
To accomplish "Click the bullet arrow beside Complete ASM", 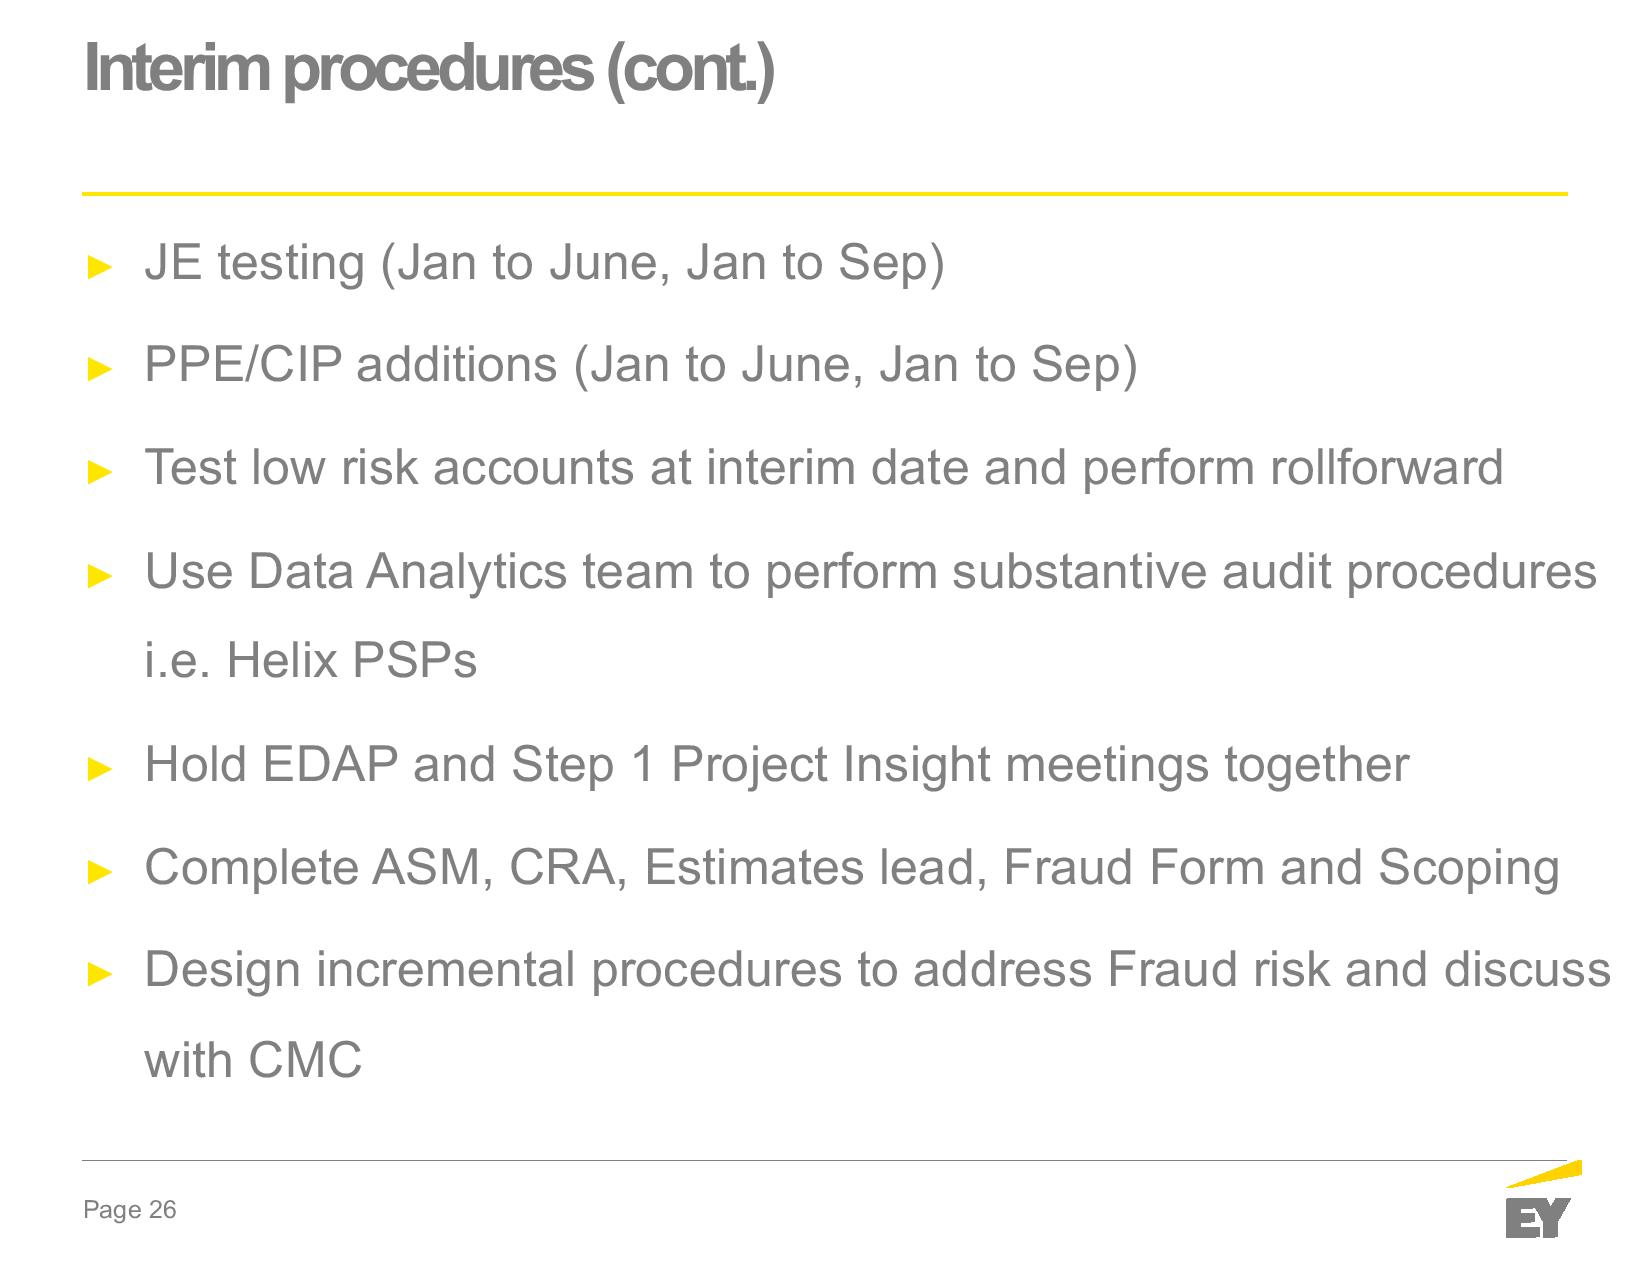I will coord(100,871).
